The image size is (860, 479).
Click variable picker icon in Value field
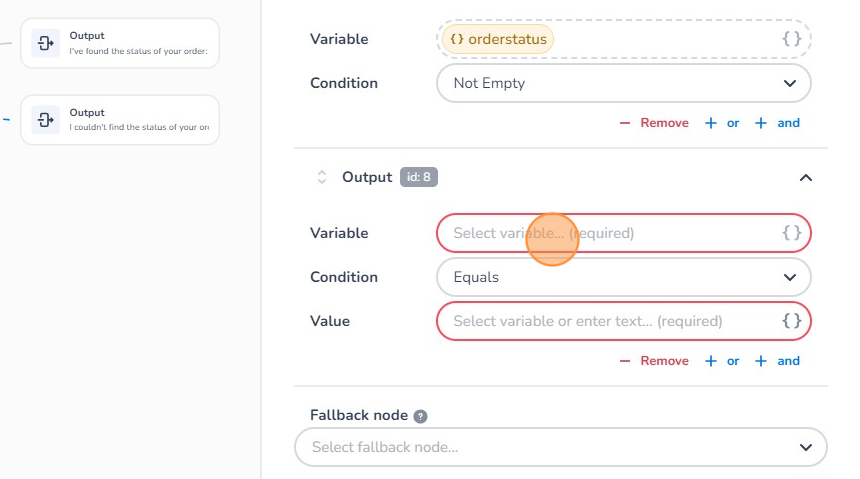(x=791, y=321)
